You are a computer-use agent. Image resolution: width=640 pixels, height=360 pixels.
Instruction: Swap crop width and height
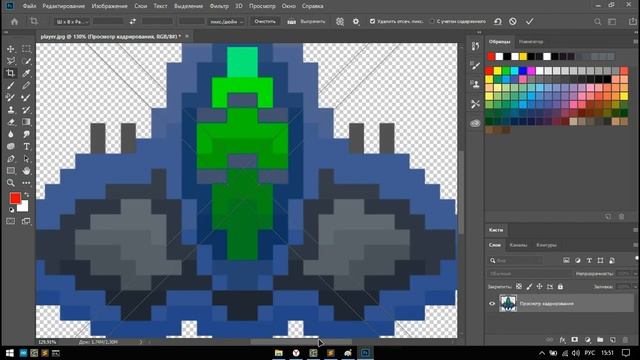pyautogui.click(x=133, y=21)
